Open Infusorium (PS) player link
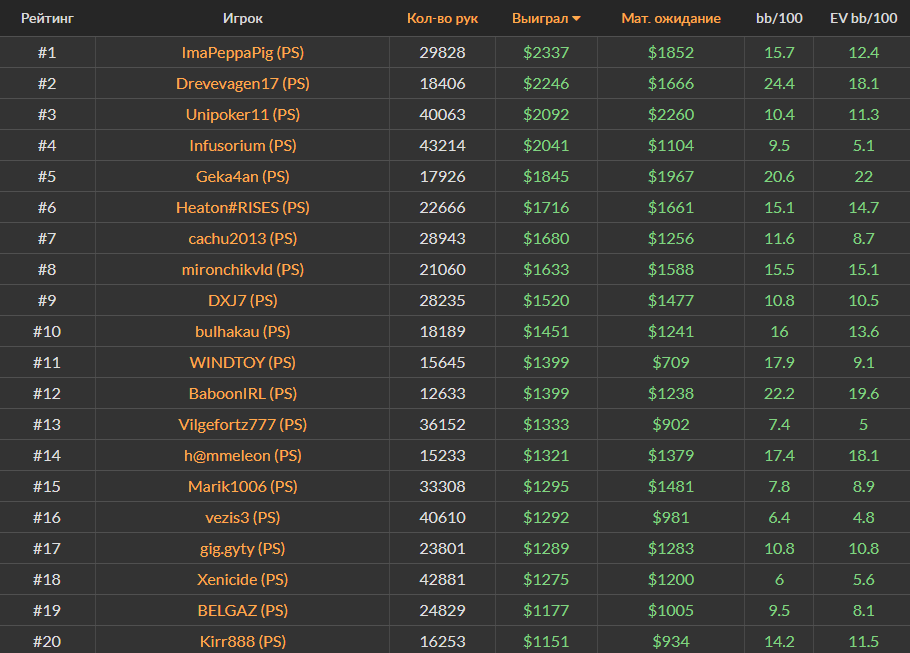Image resolution: width=910 pixels, height=653 pixels. [243, 145]
